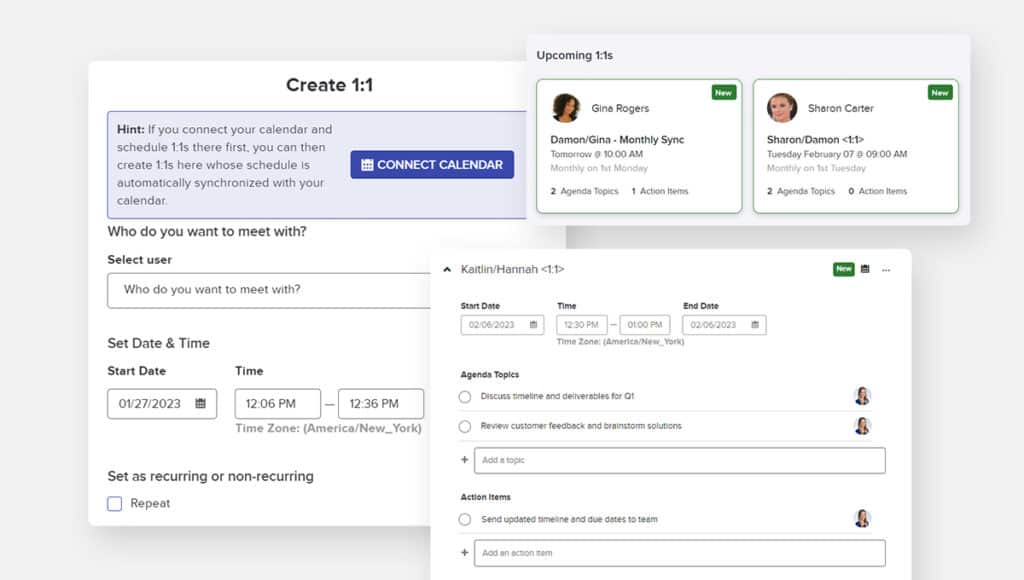Click calendar icon in Kaitlin/Hannah Start Date field
This screenshot has height=580, width=1024.
coord(534,325)
